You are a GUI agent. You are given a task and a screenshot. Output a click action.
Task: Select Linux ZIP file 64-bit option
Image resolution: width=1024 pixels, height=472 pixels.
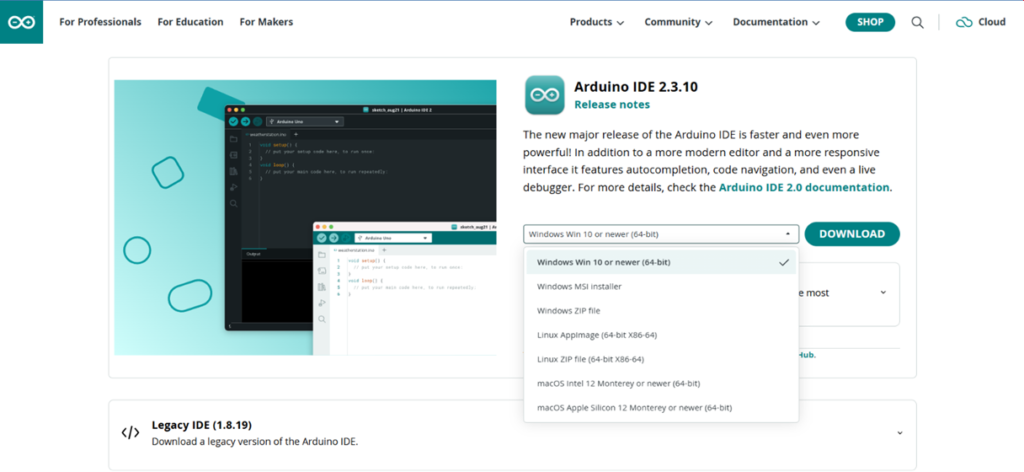pos(661,359)
